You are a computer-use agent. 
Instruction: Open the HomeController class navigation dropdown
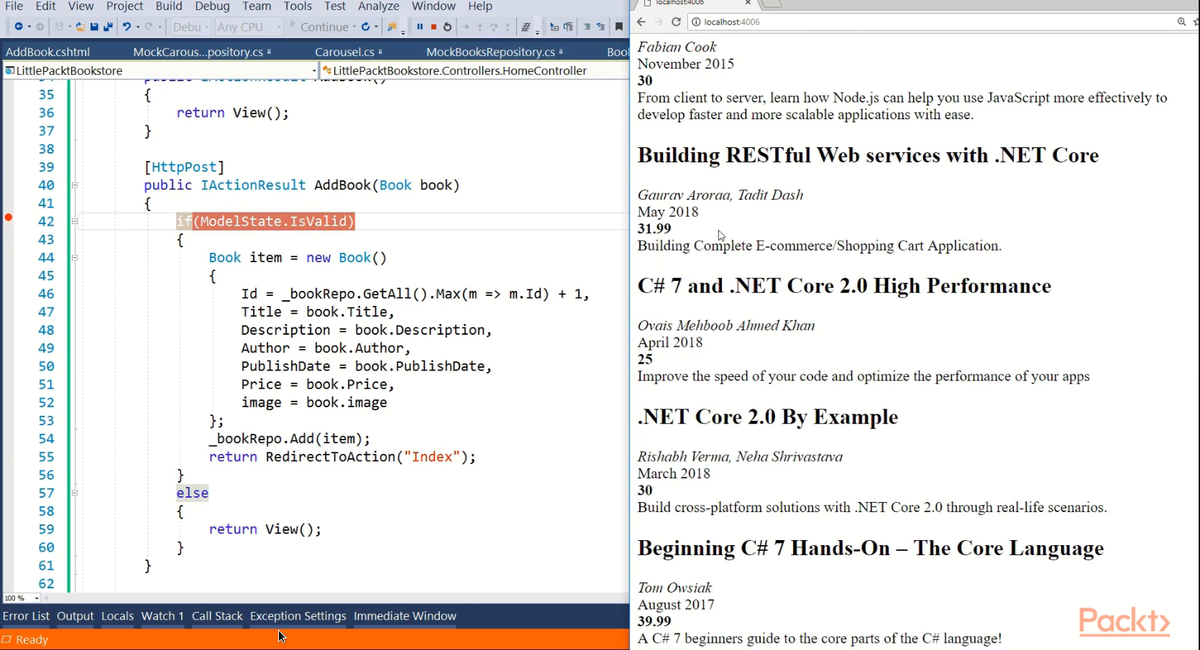pos(474,70)
